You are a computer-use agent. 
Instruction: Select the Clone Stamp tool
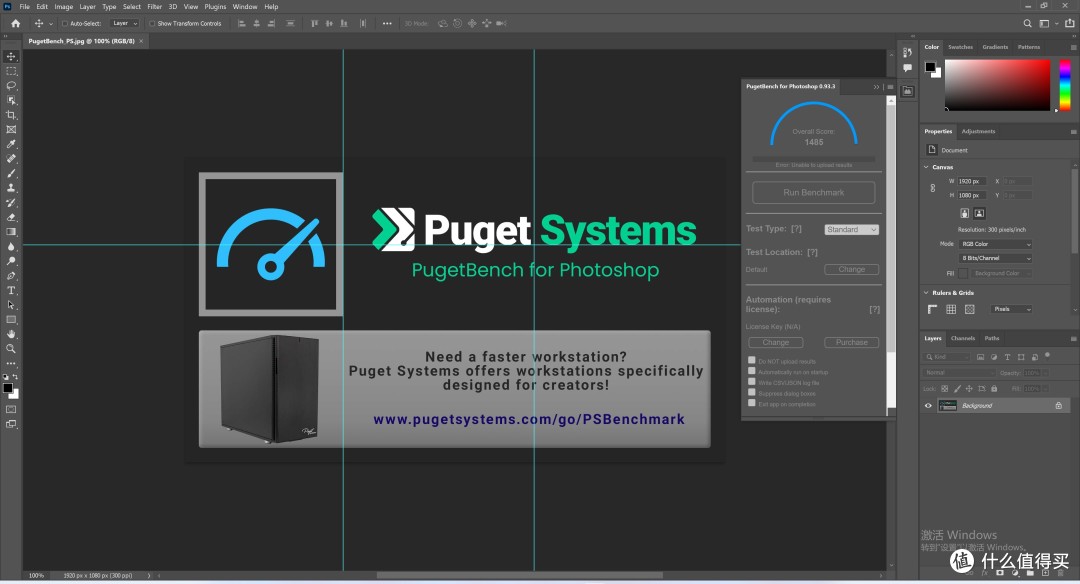coord(11,188)
